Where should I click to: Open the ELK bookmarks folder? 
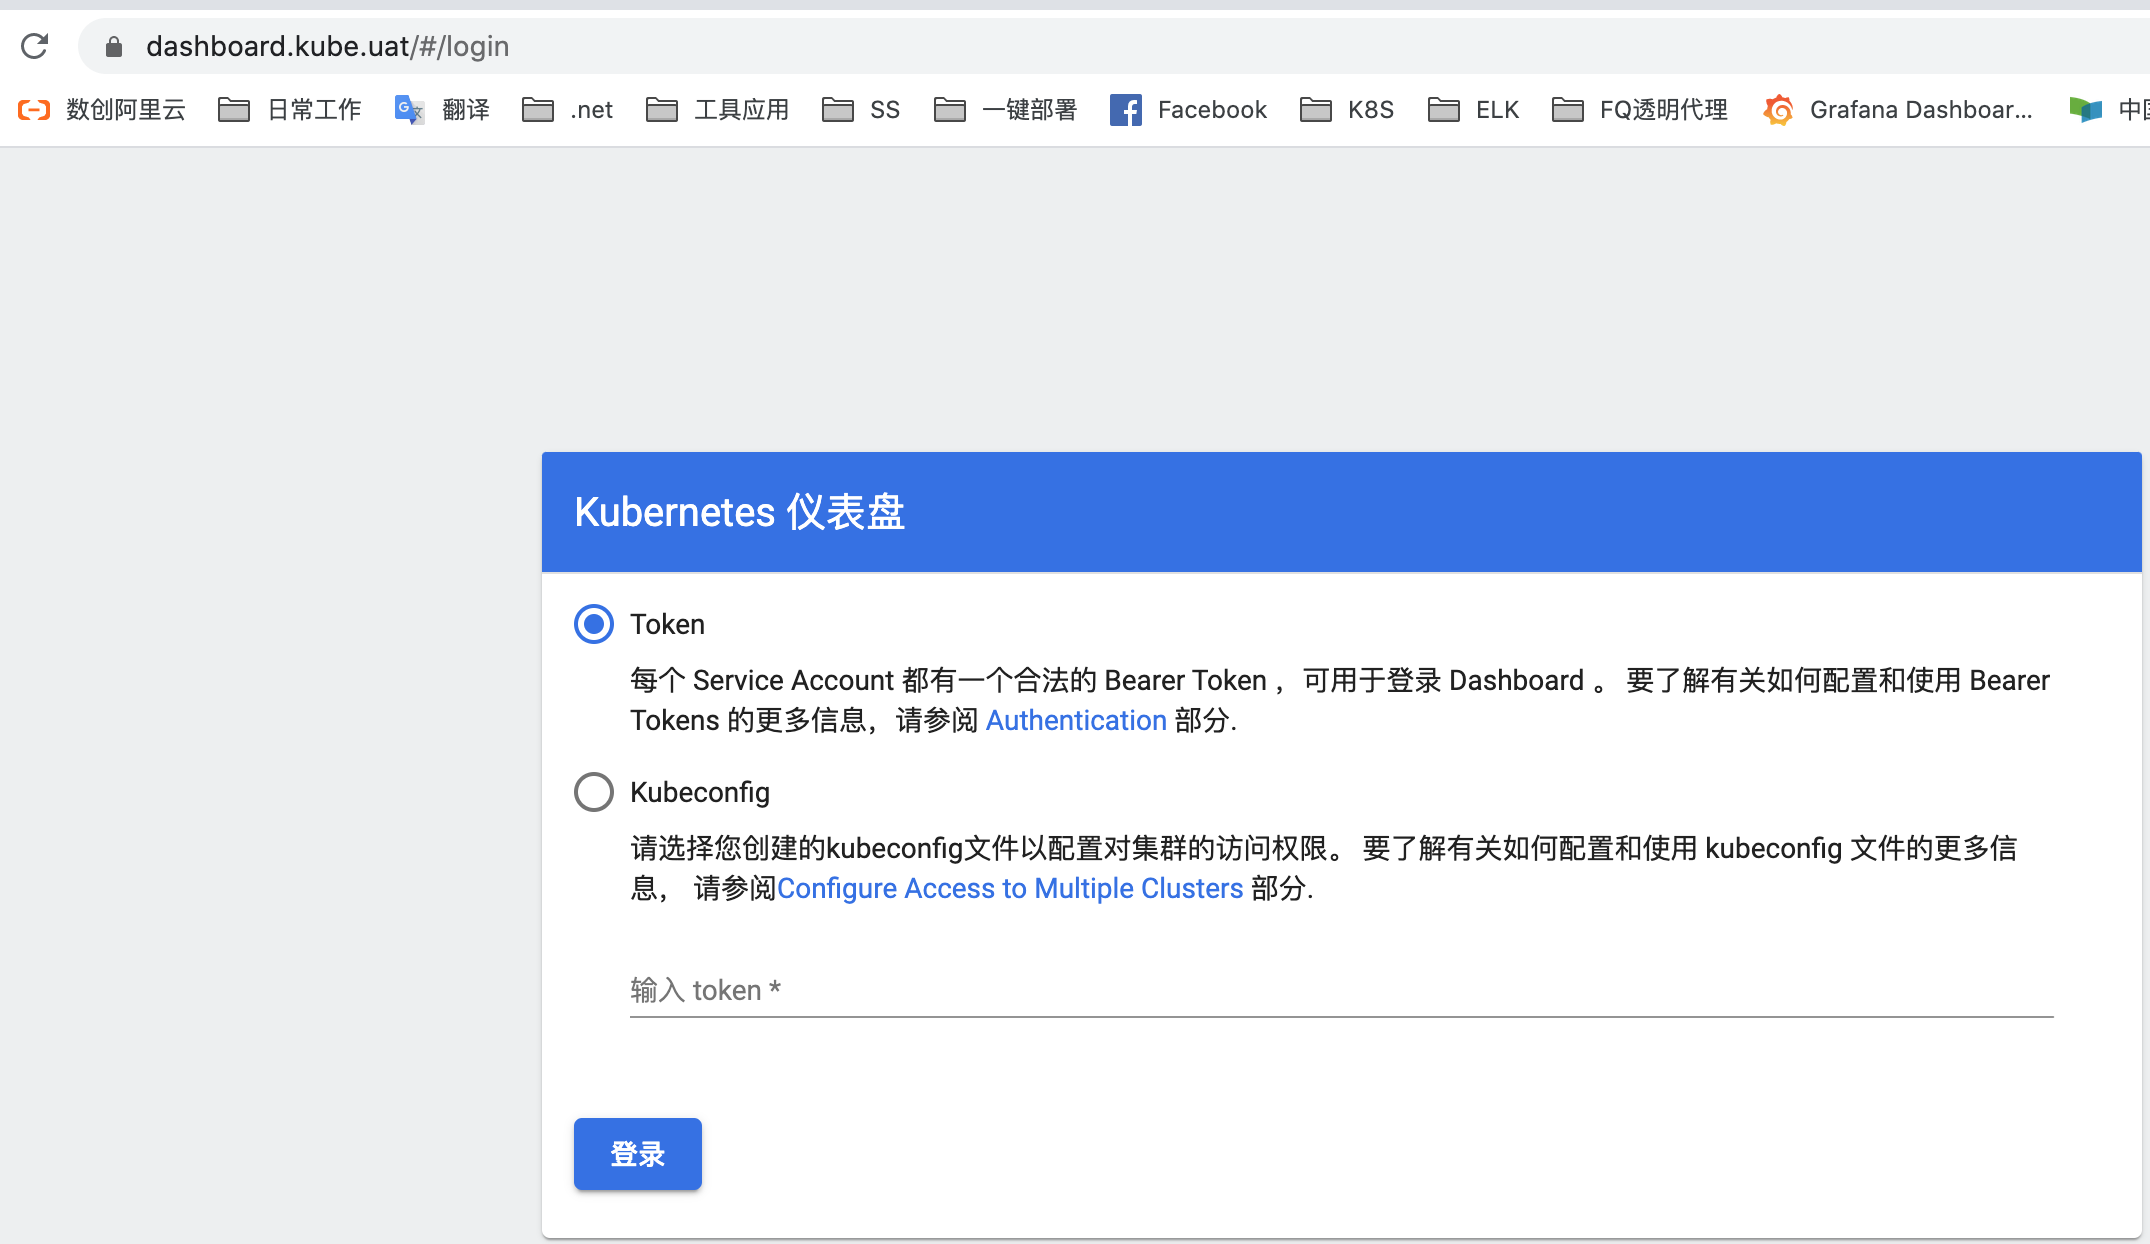(x=1473, y=110)
